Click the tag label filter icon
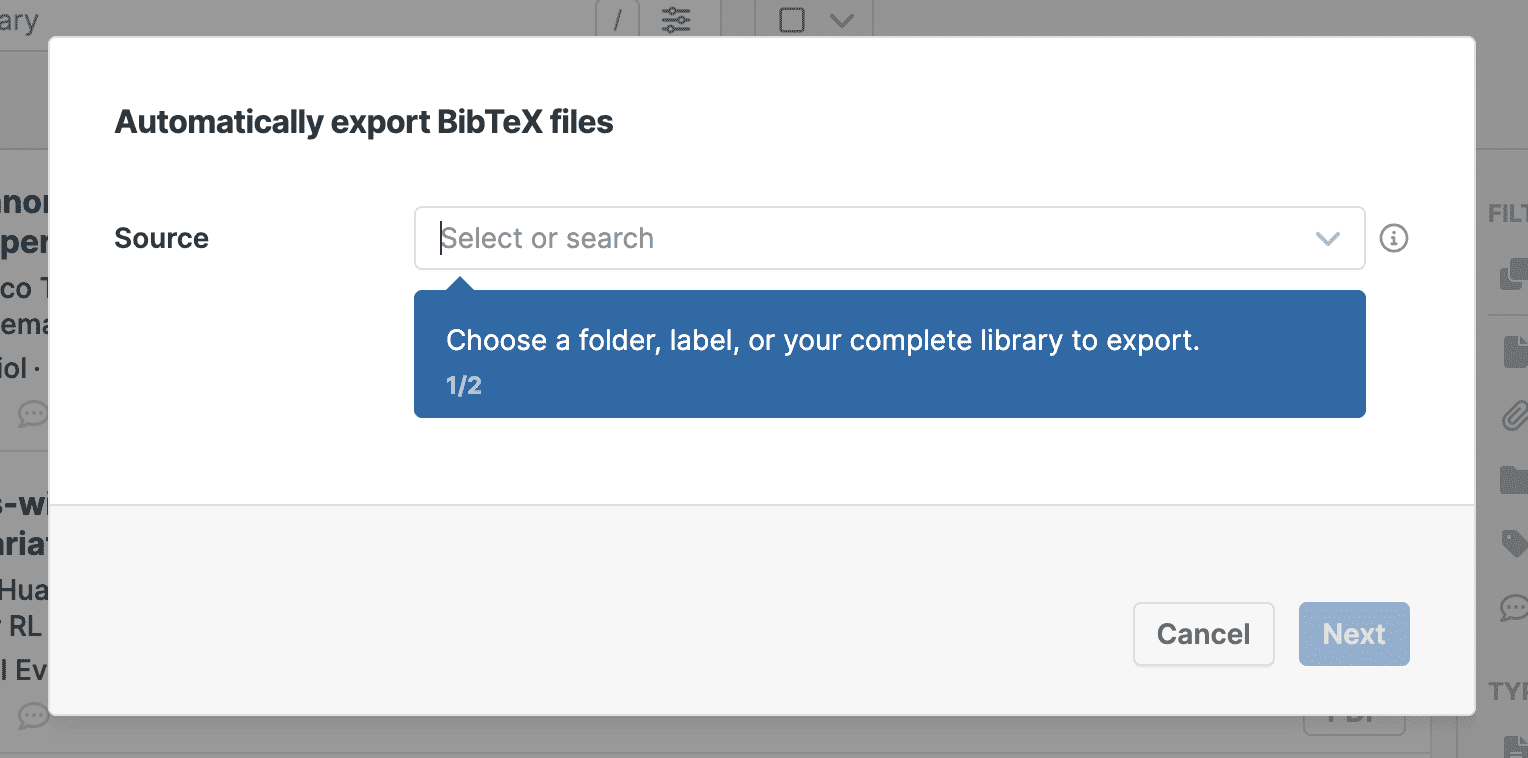 coord(1515,543)
